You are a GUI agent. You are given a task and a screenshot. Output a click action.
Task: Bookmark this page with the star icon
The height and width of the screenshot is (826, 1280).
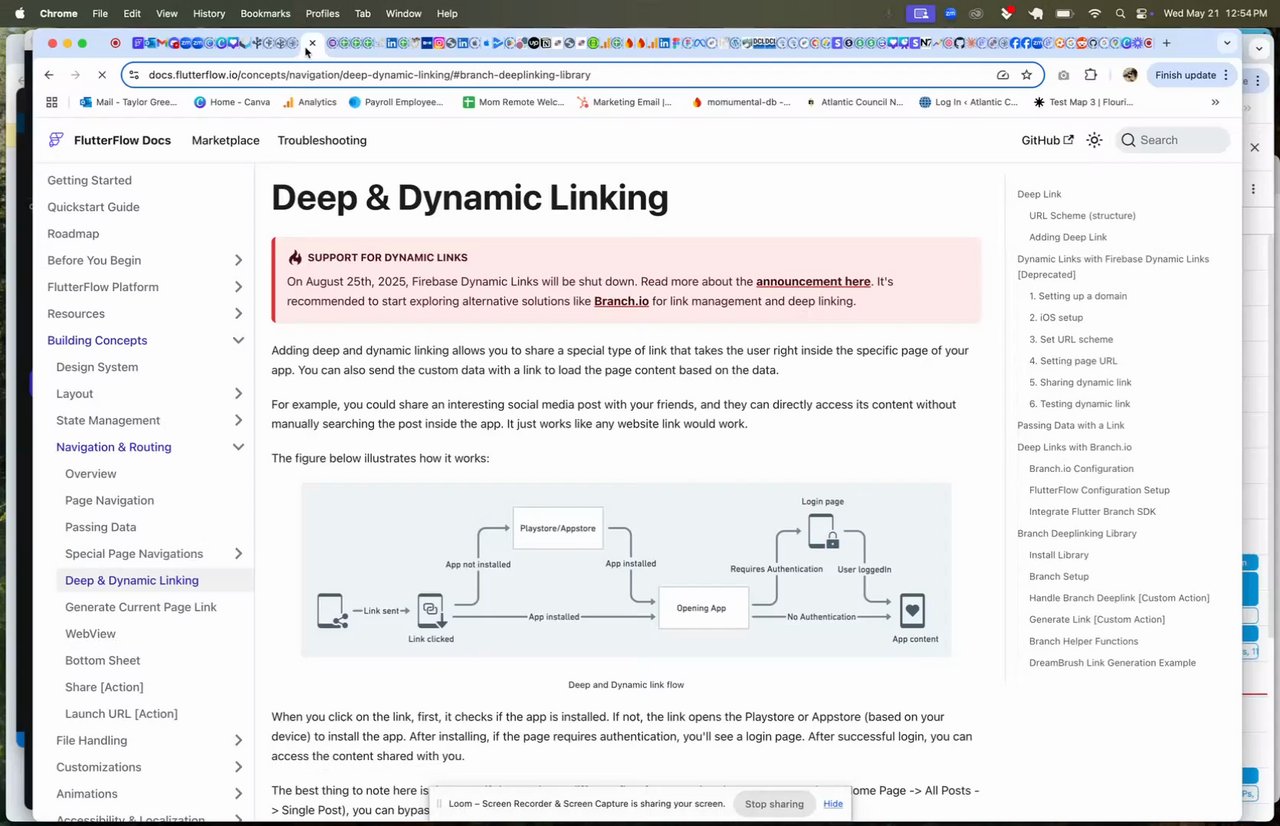1026,75
